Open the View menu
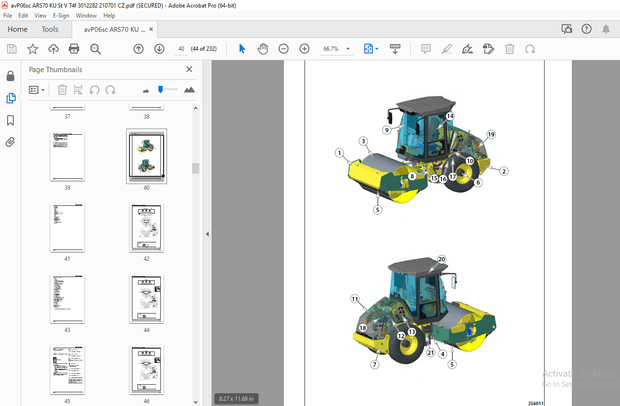The height and width of the screenshot is (406, 620). (x=40, y=15)
